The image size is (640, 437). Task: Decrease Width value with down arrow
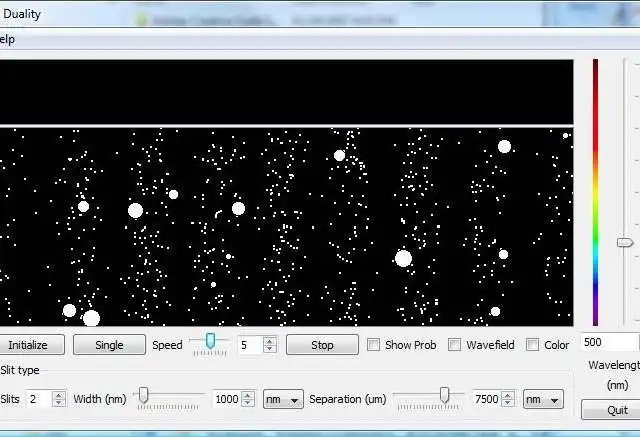[247, 403]
